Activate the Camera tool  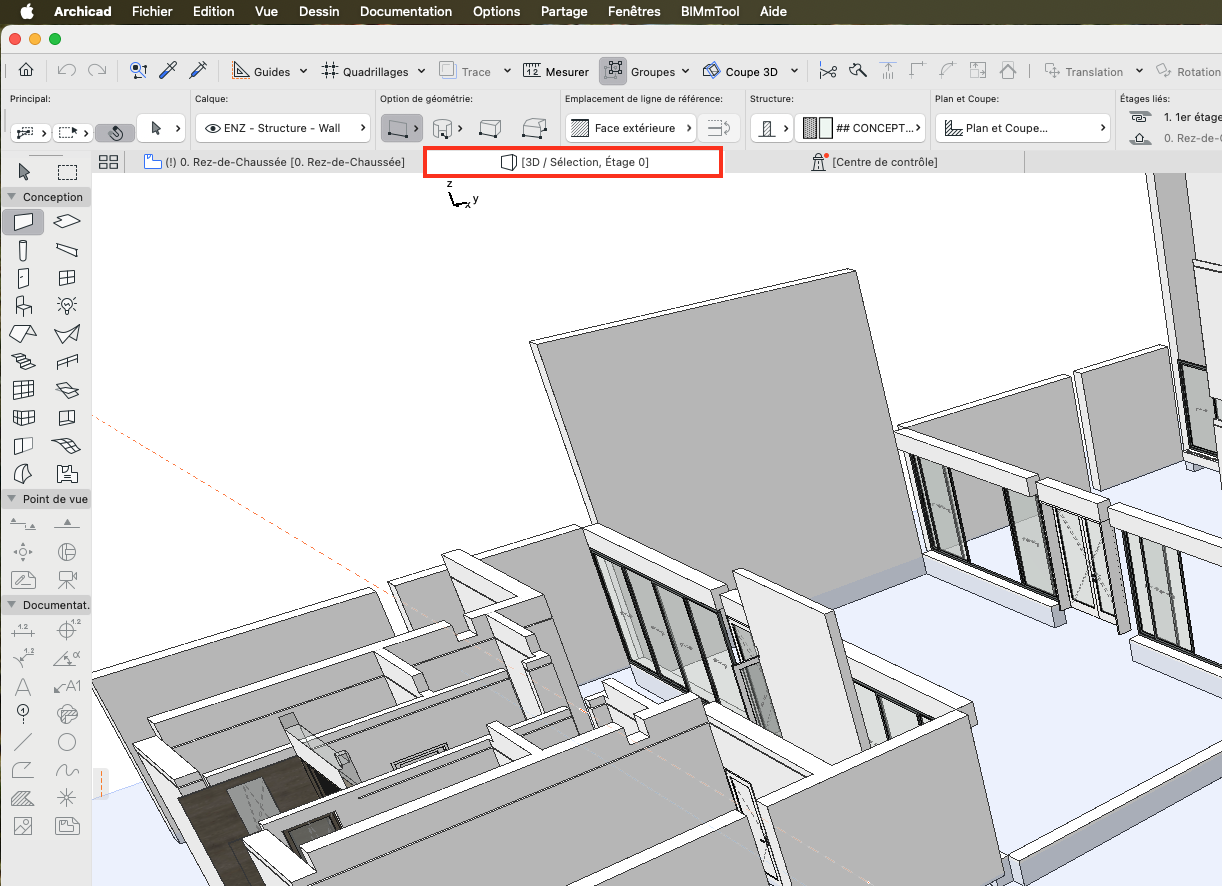(67, 579)
